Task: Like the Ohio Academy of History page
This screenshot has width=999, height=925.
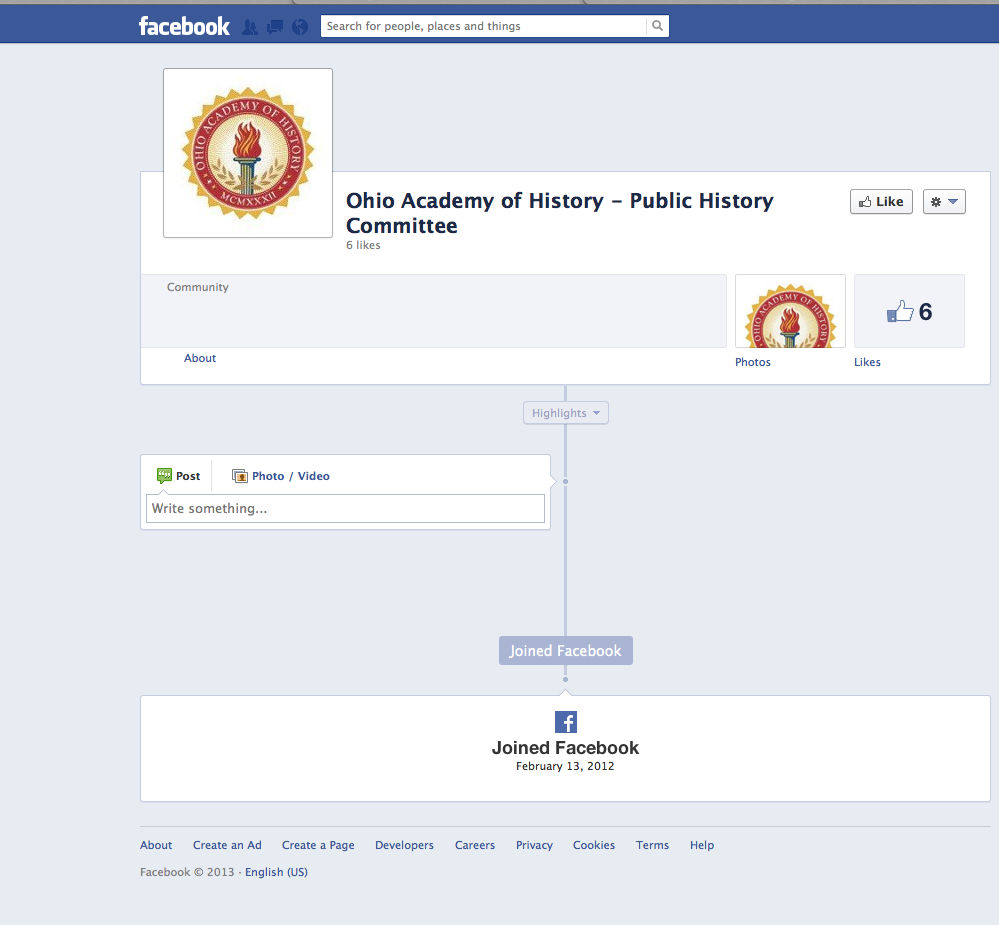Action: pos(881,202)
